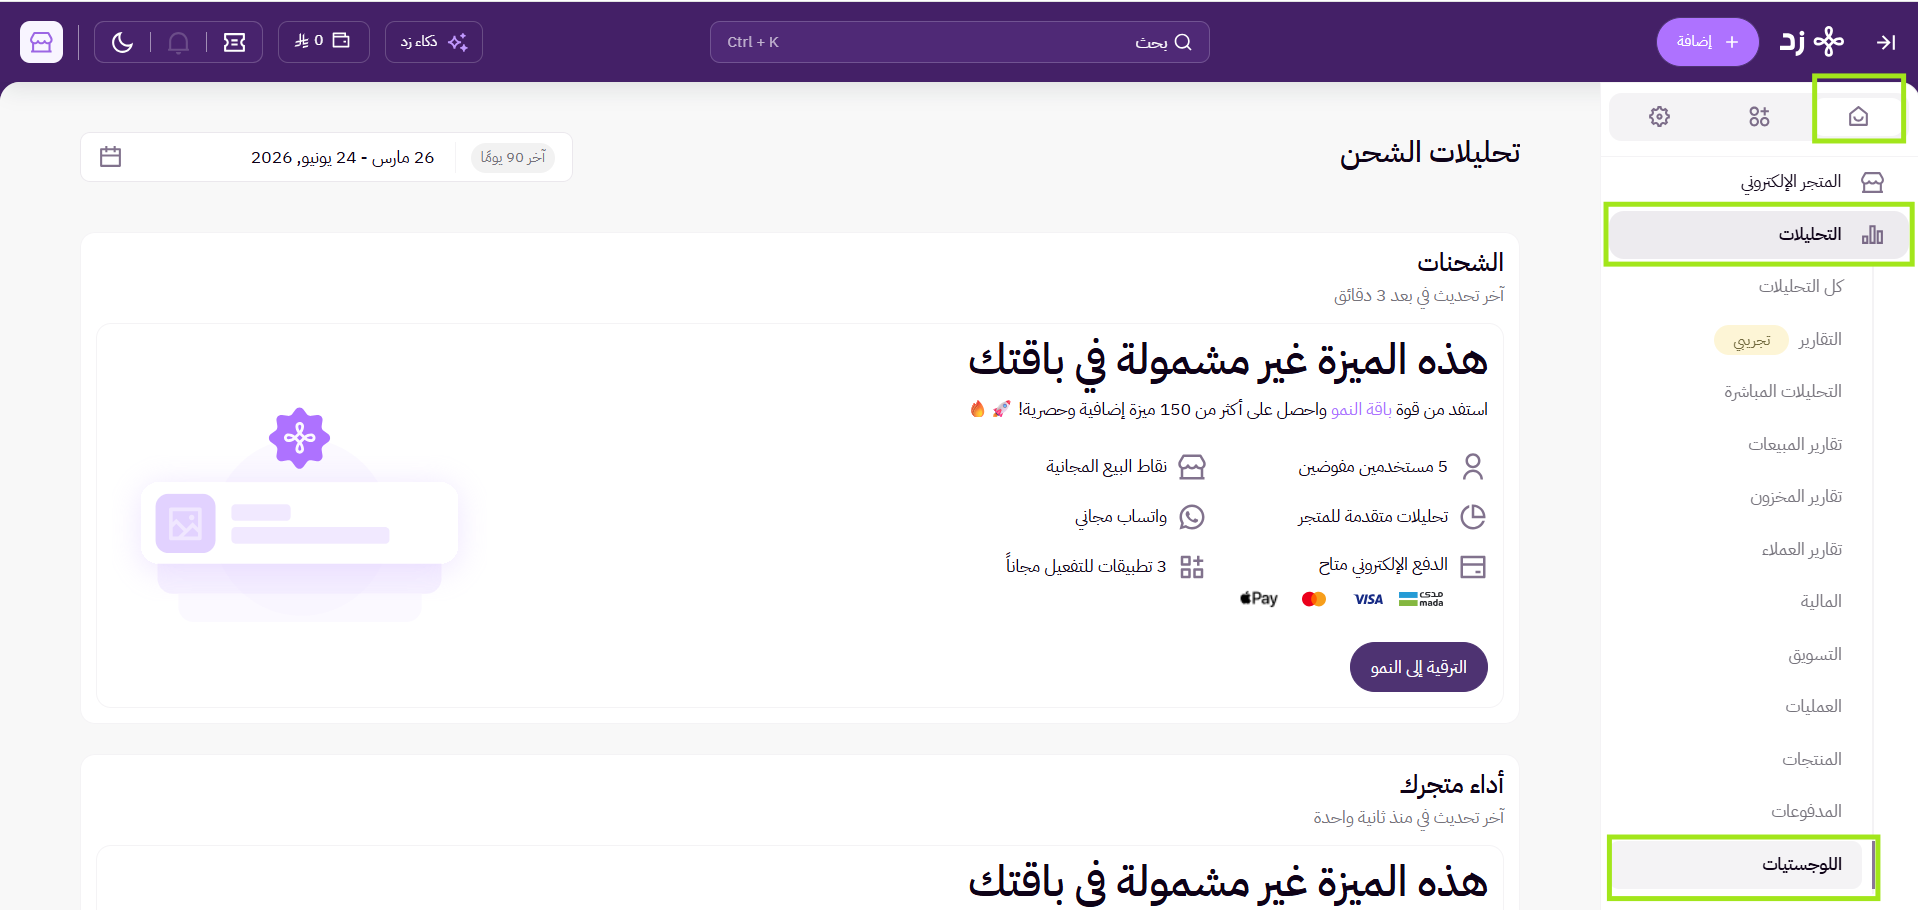Click the ticket coupon icon
The image size is (1918, 910).
pos(234,42)
